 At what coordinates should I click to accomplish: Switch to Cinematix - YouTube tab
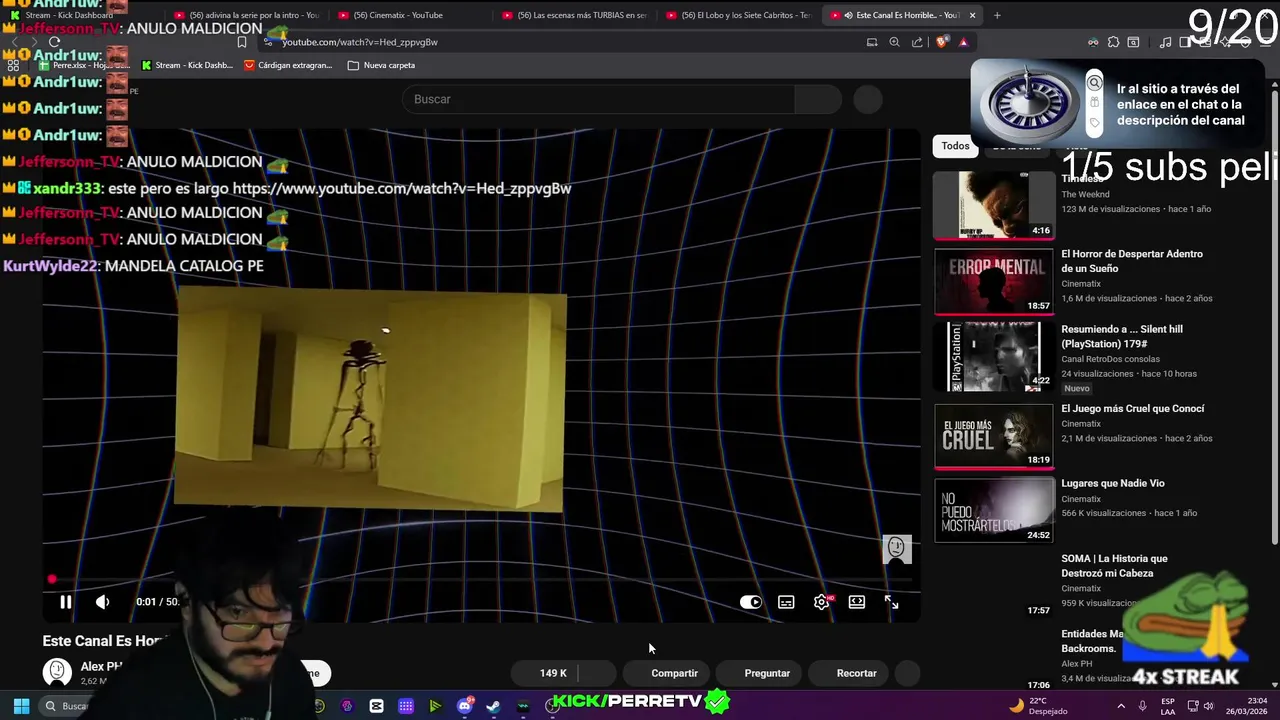click(409, 15)
